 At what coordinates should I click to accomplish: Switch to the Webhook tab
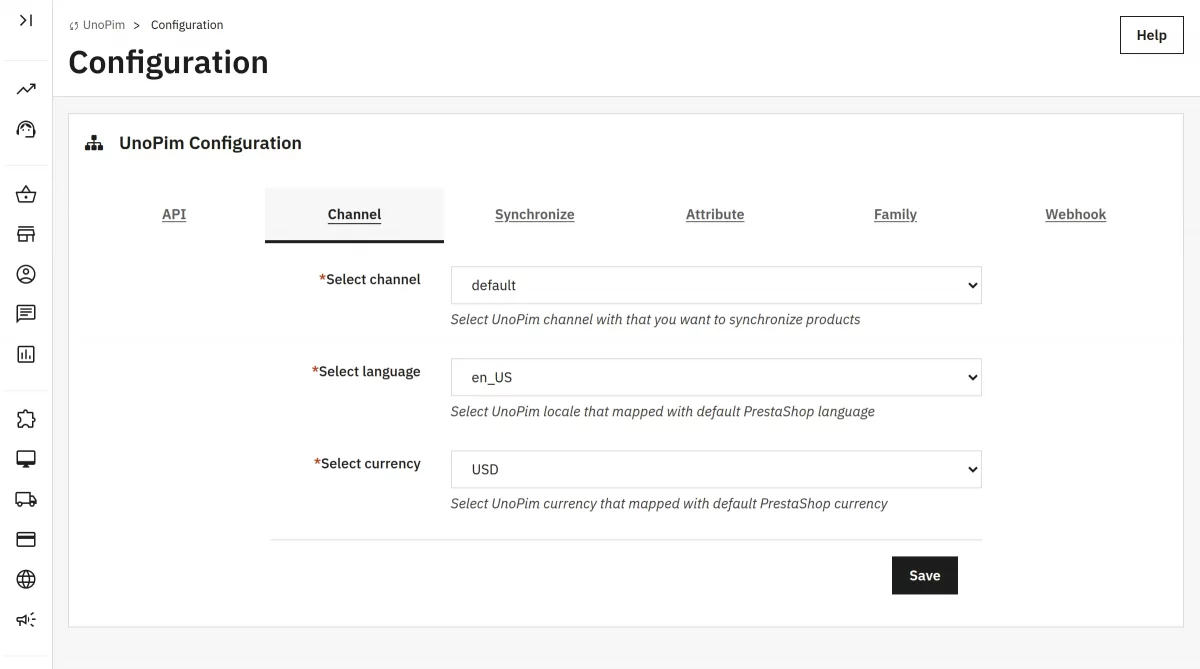click(x=1076, y=214)
